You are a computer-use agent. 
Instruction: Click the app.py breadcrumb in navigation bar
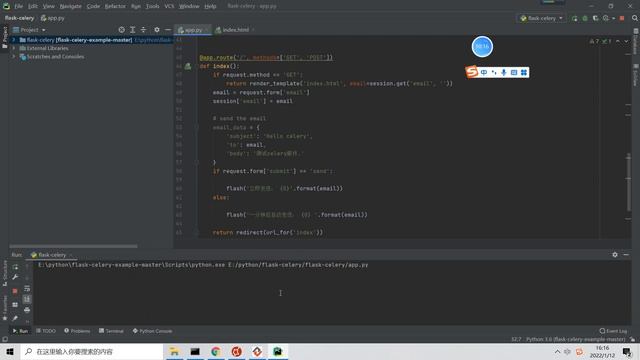tap(53, 18)
